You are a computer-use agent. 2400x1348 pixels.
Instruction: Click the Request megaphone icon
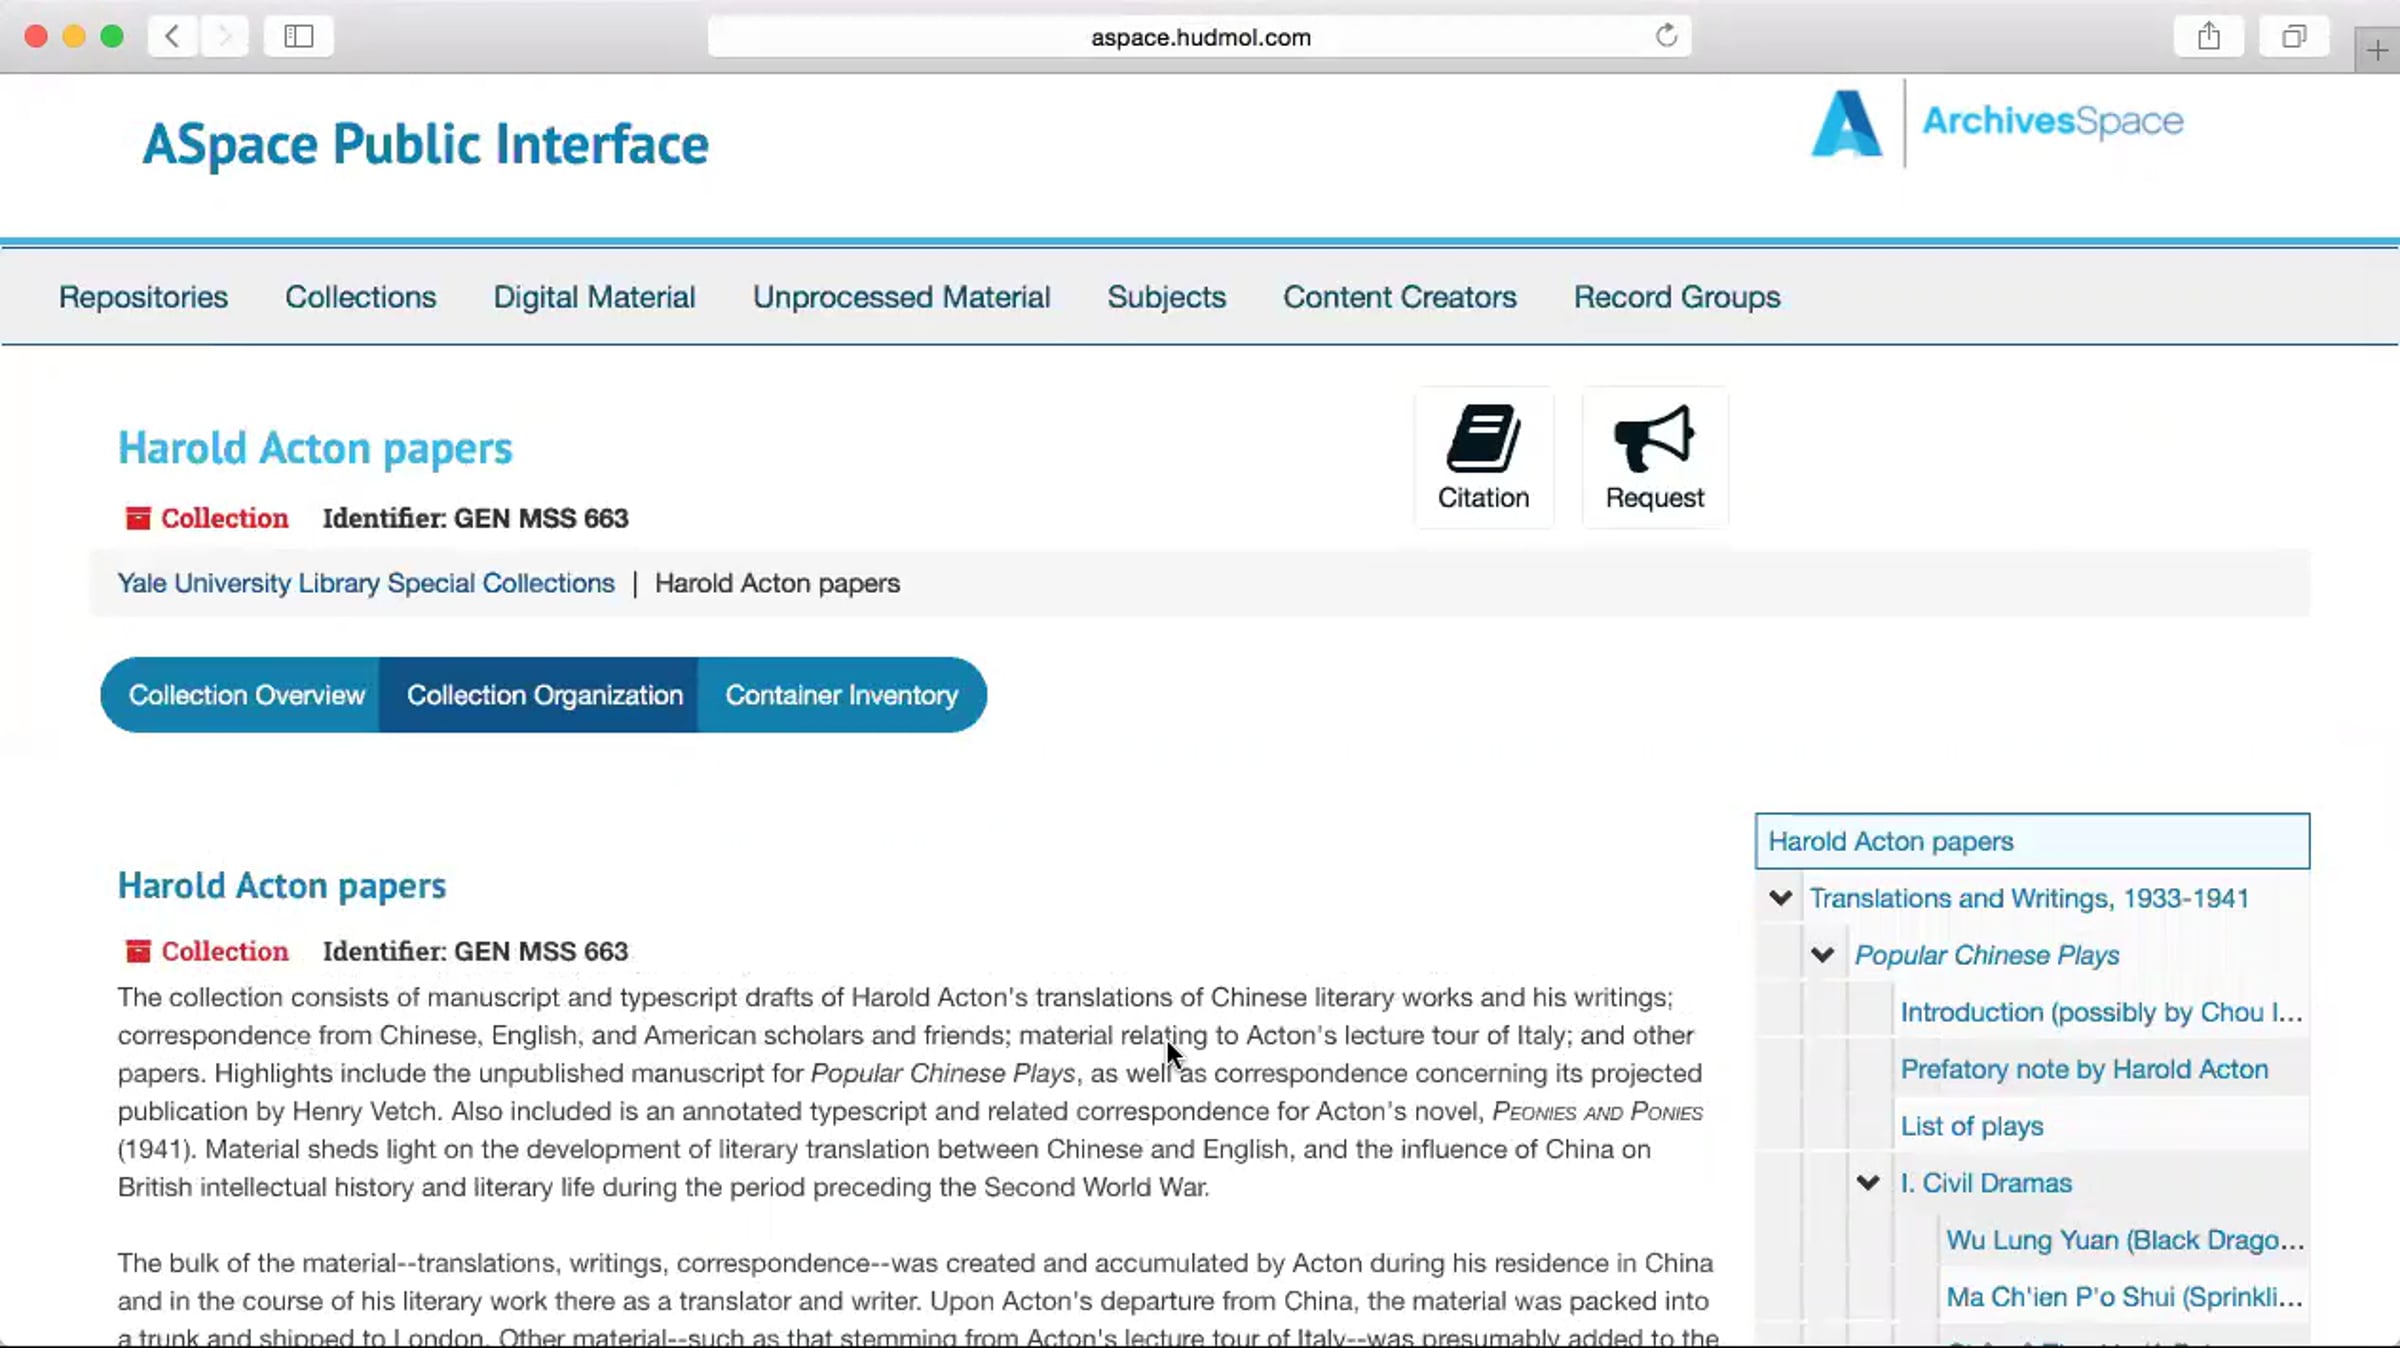click(1654, 438)
